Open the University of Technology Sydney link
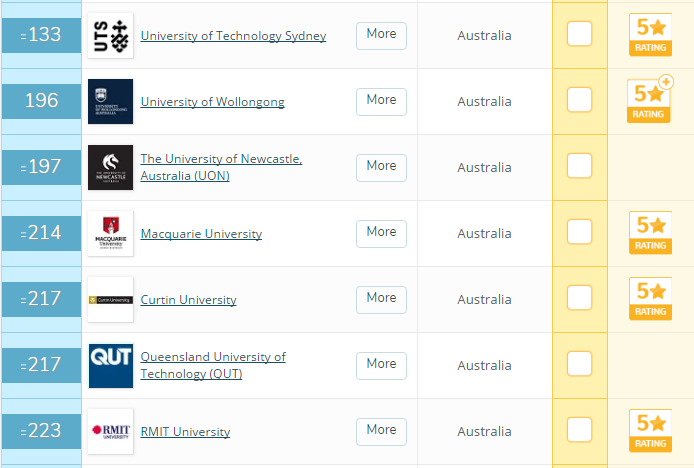 coord(233,36)
